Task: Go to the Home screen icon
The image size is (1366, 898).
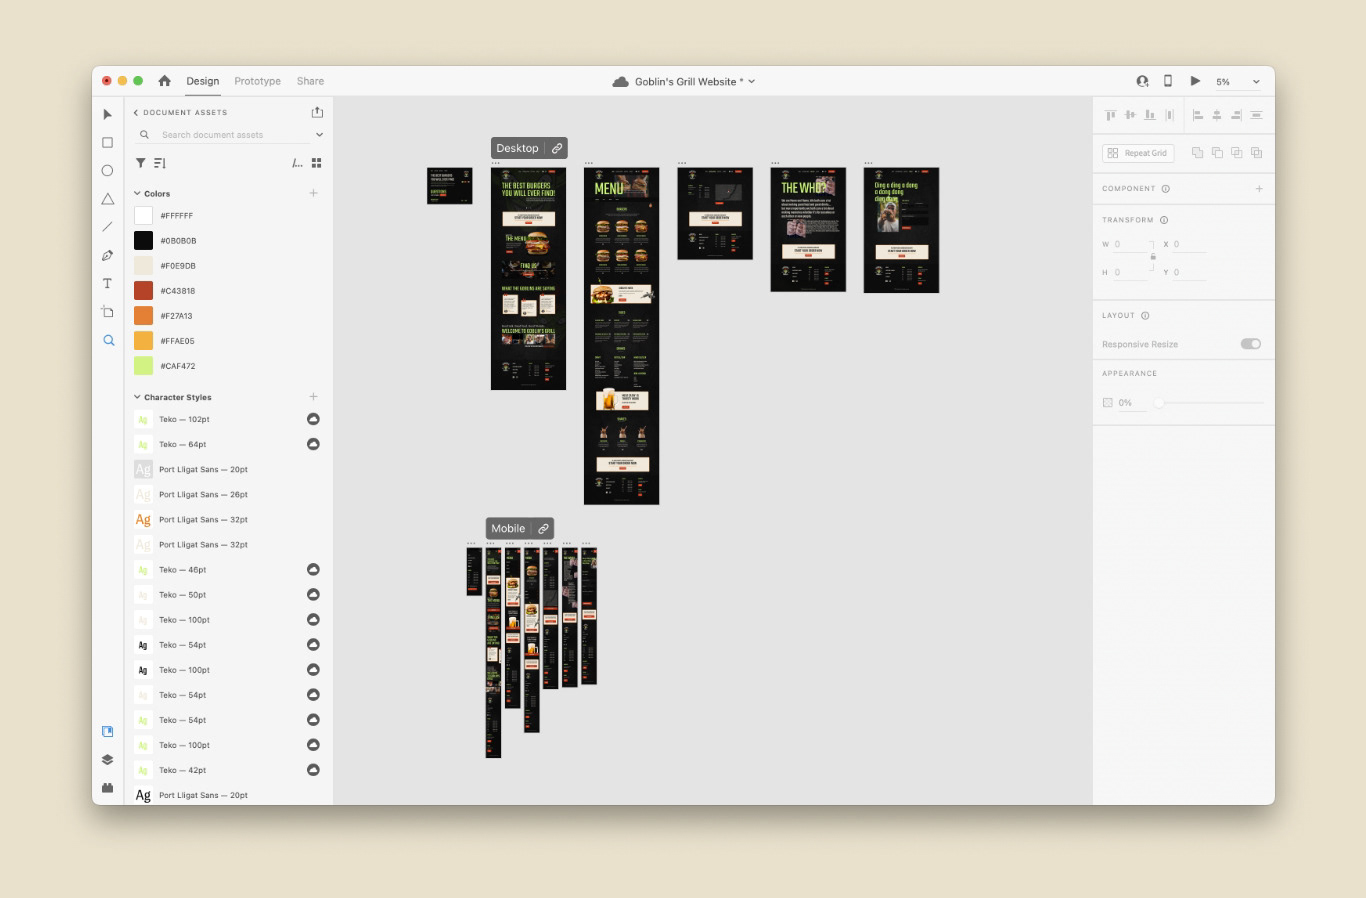Action: [165, 81]
